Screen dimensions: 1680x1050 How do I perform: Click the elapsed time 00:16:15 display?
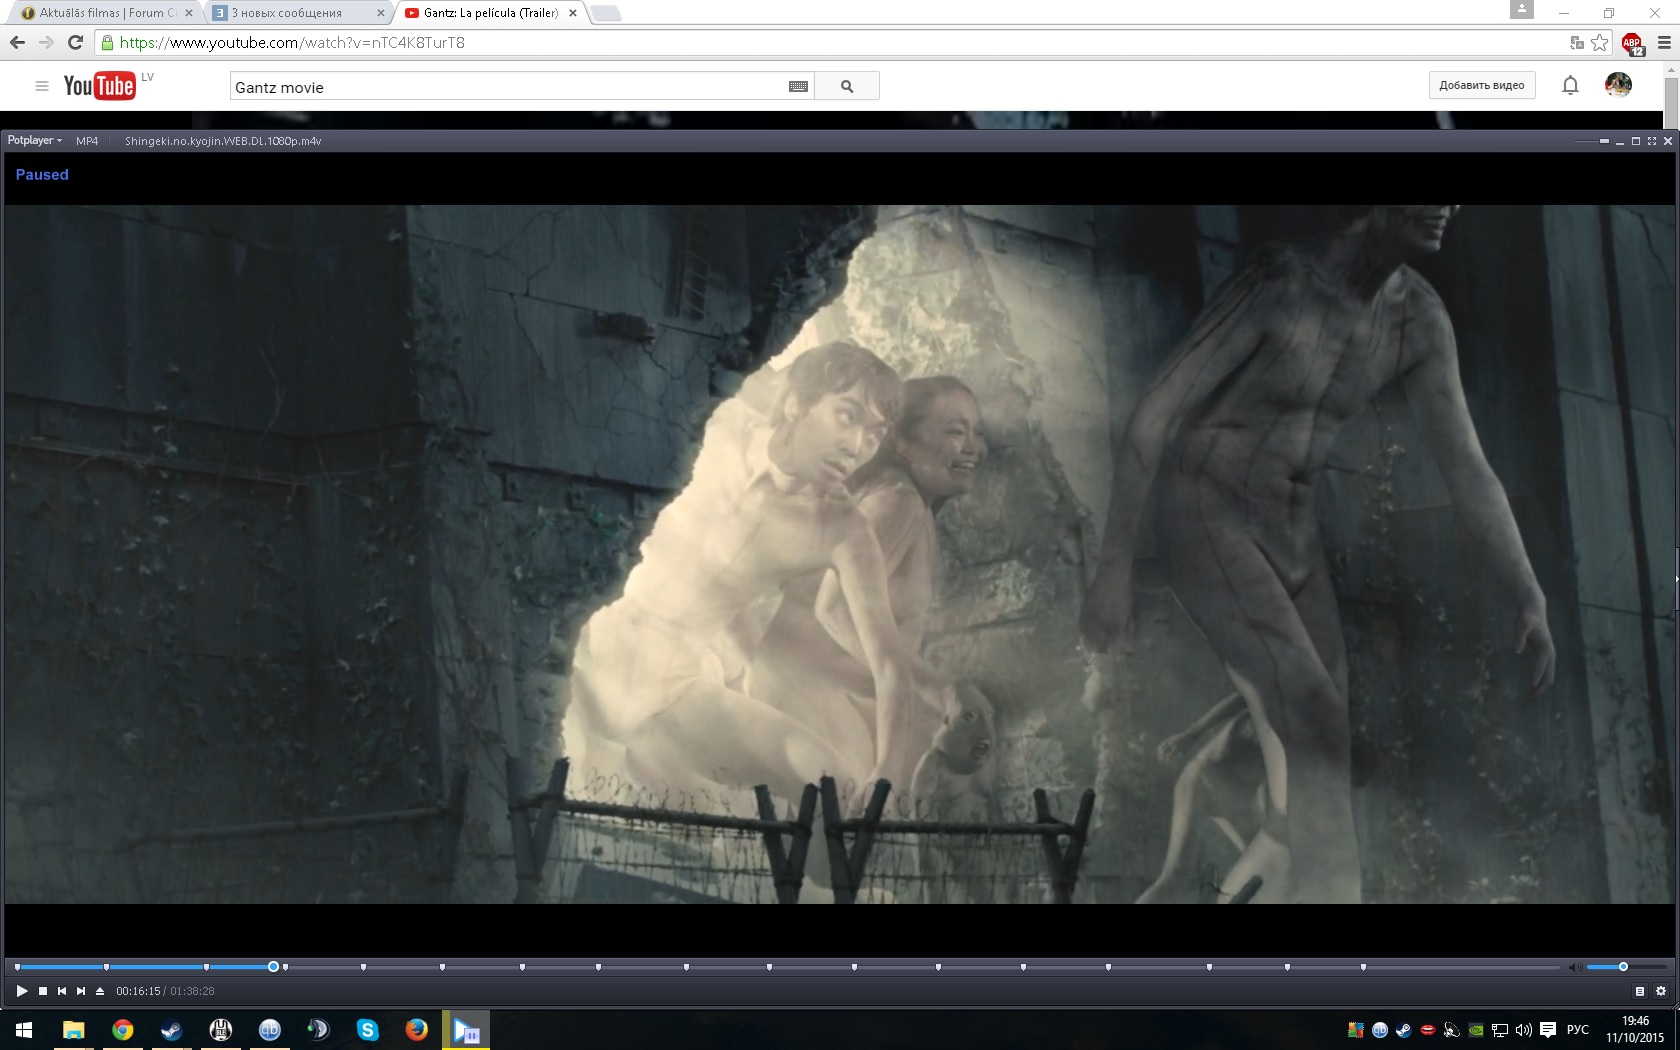(138, 991)
